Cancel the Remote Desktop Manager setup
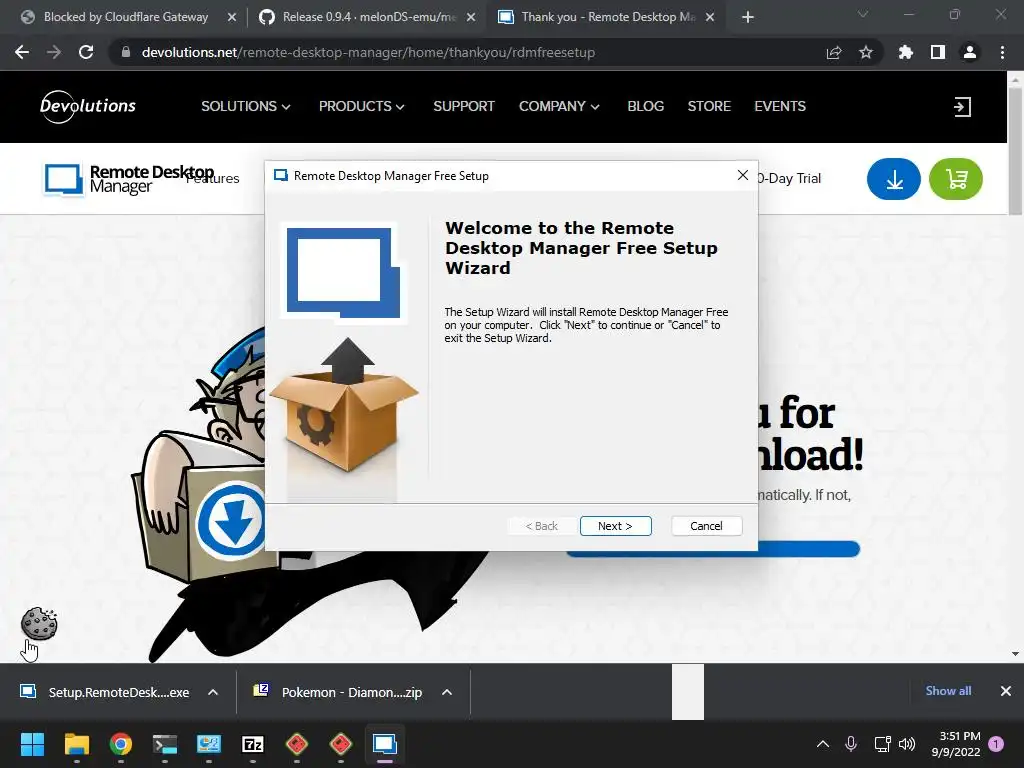The width and height of the screenshot is (1024, 768). 706,526
